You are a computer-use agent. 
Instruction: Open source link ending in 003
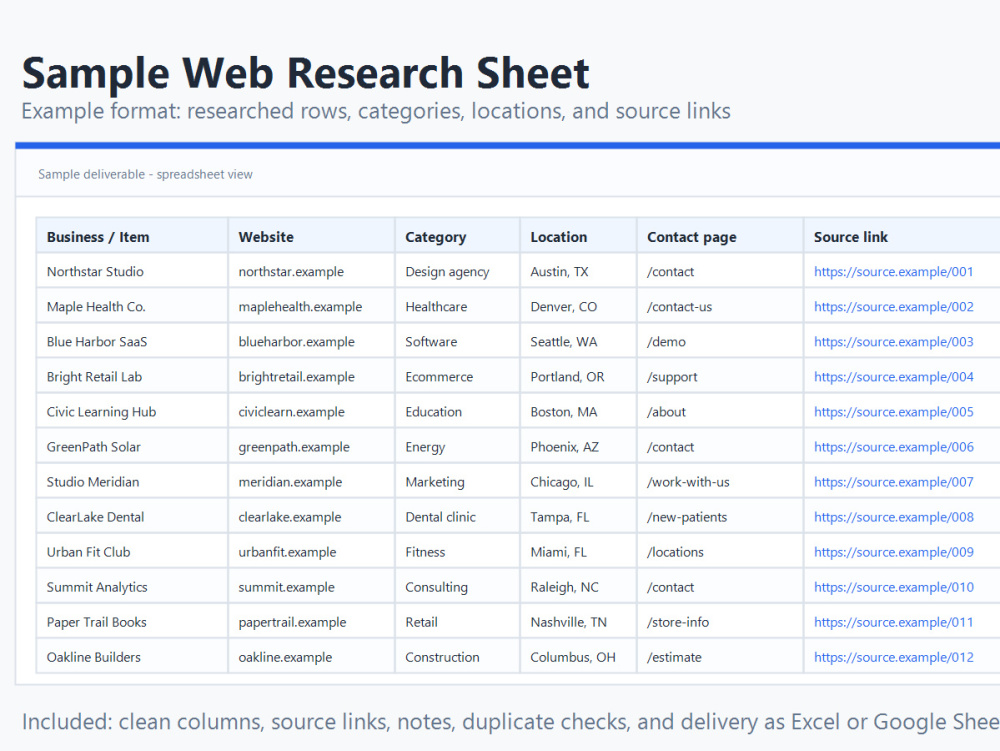(893, 342)
